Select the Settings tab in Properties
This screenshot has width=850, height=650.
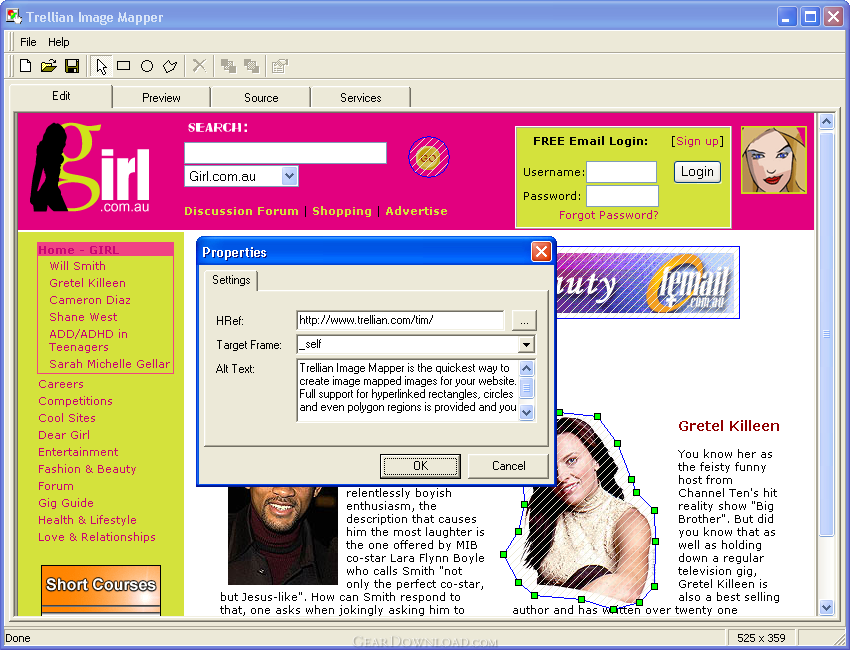231,280
